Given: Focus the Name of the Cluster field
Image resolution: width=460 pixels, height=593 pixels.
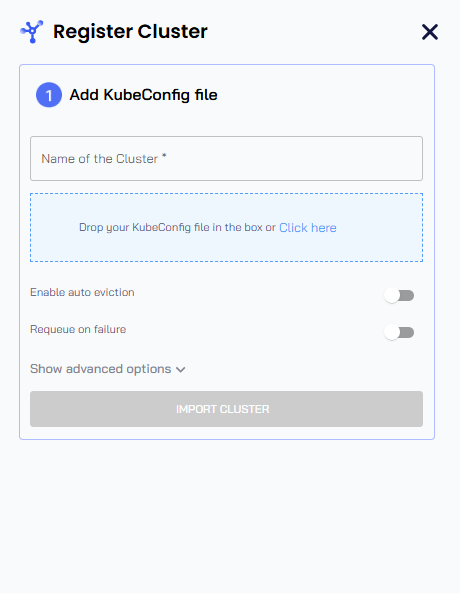Looking at the screenshot, I should [x=226, y=158].
